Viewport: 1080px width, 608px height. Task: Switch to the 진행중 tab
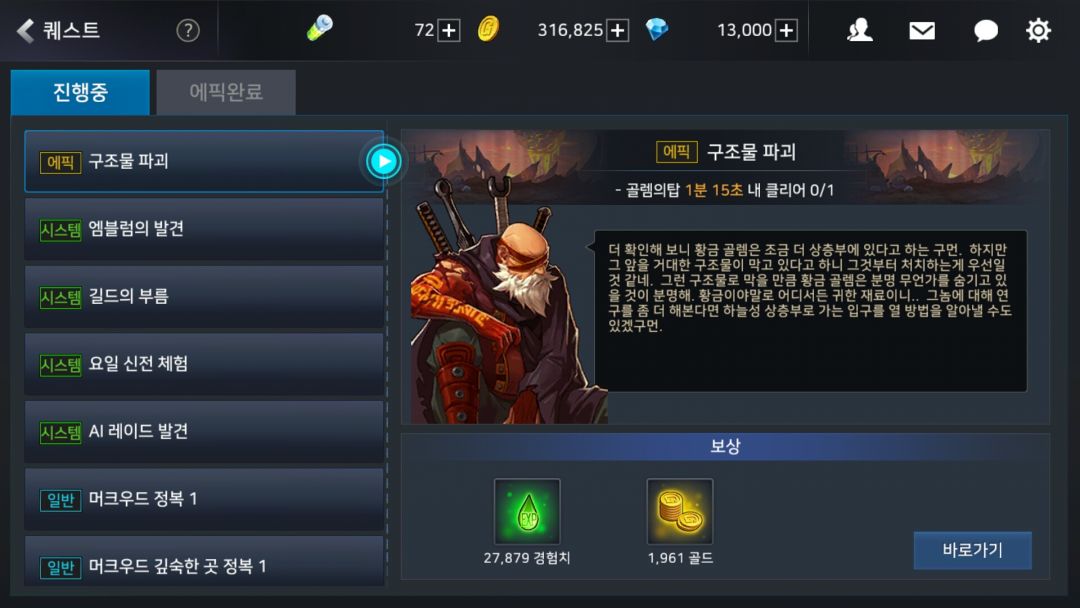pyautogui.click(x=80, y=92)
